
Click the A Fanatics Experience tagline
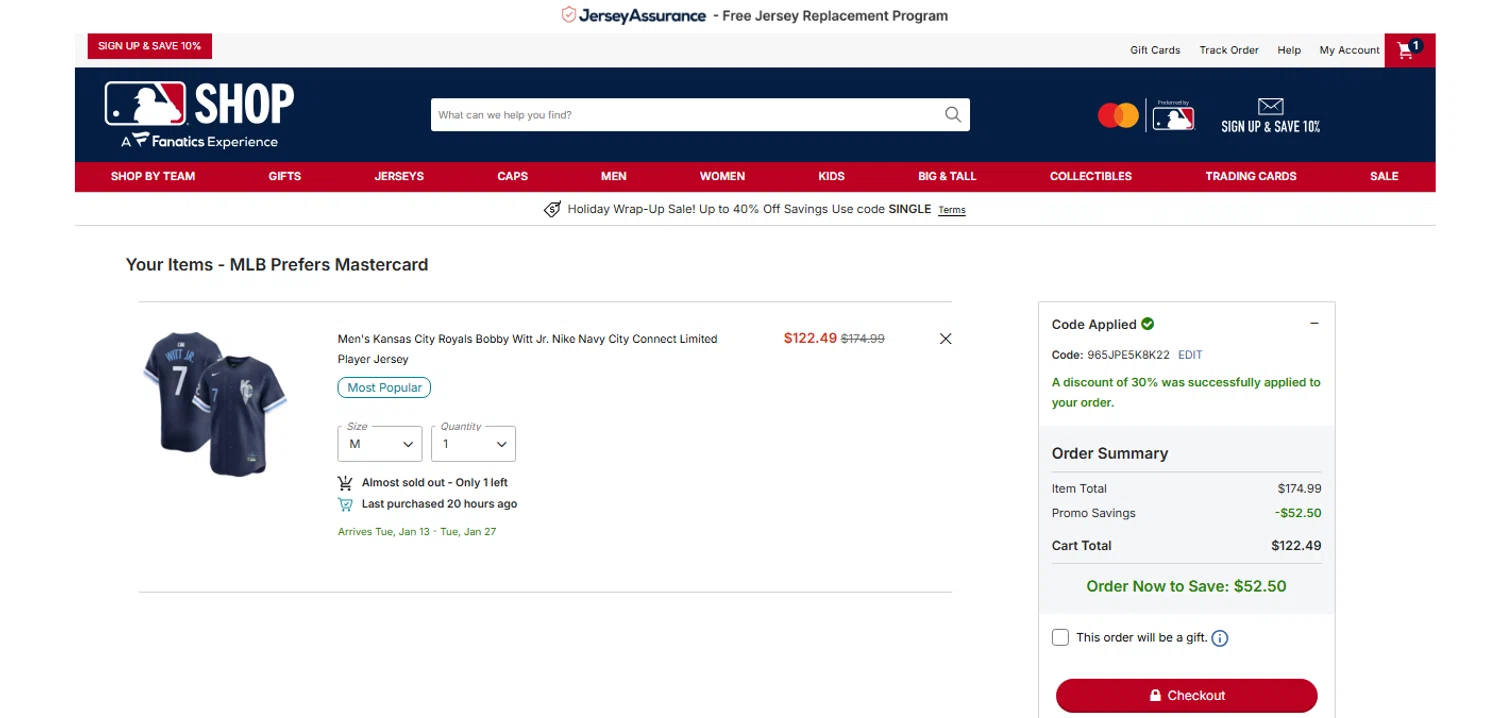(200, 141)
